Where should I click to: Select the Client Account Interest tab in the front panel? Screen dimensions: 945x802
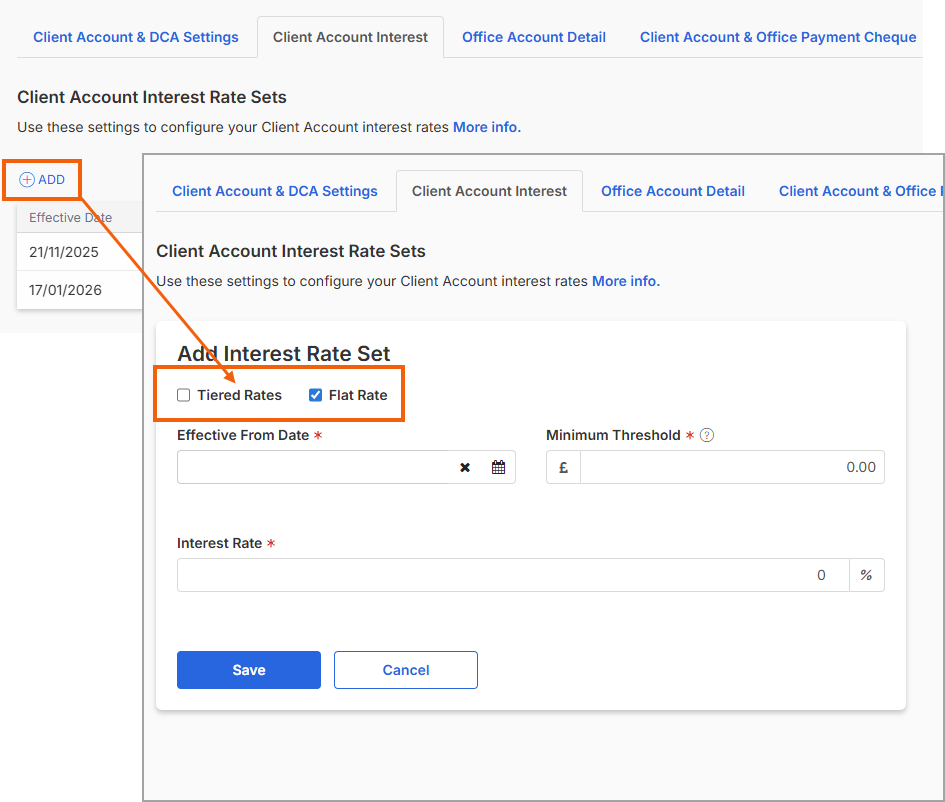click(x=489, y=191)
